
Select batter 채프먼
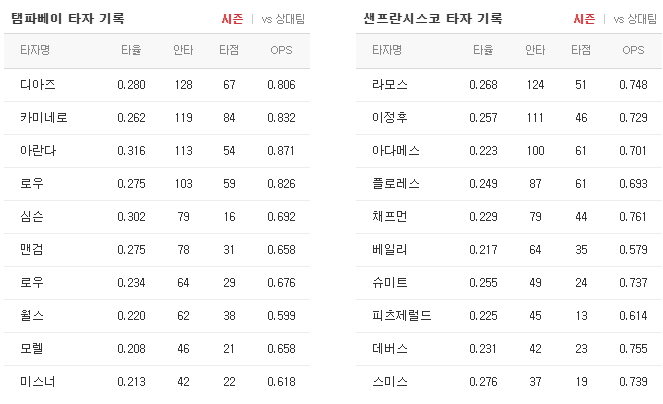click(389, 217)
